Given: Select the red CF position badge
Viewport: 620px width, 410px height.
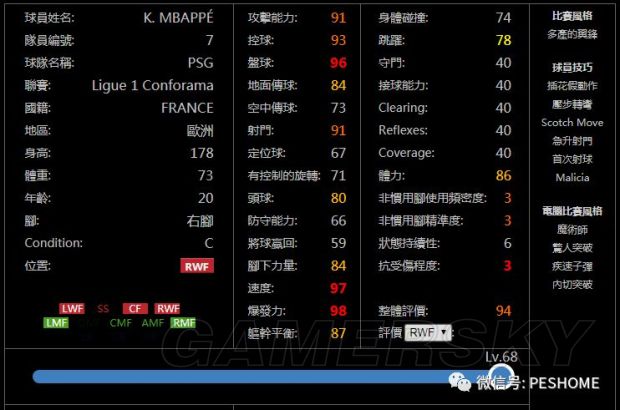Looking at the screenshot, I should (135, 308).
